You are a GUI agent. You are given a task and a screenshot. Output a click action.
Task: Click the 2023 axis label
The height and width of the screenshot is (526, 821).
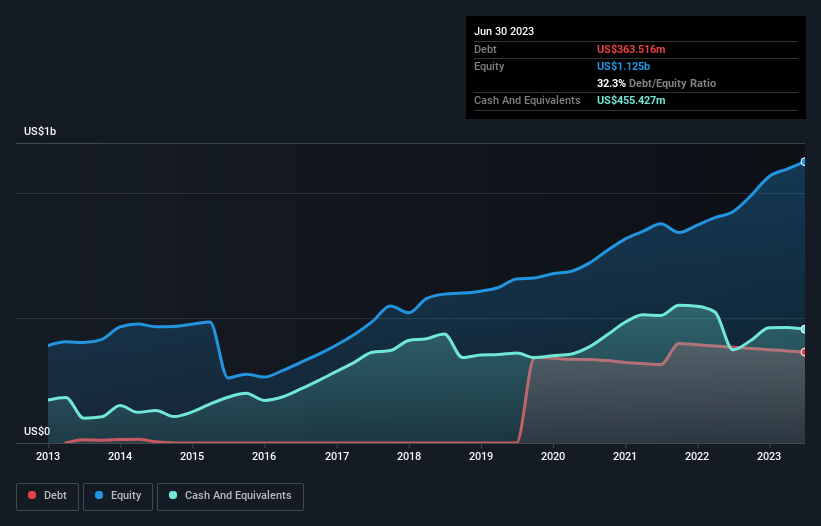pos(769,456)
